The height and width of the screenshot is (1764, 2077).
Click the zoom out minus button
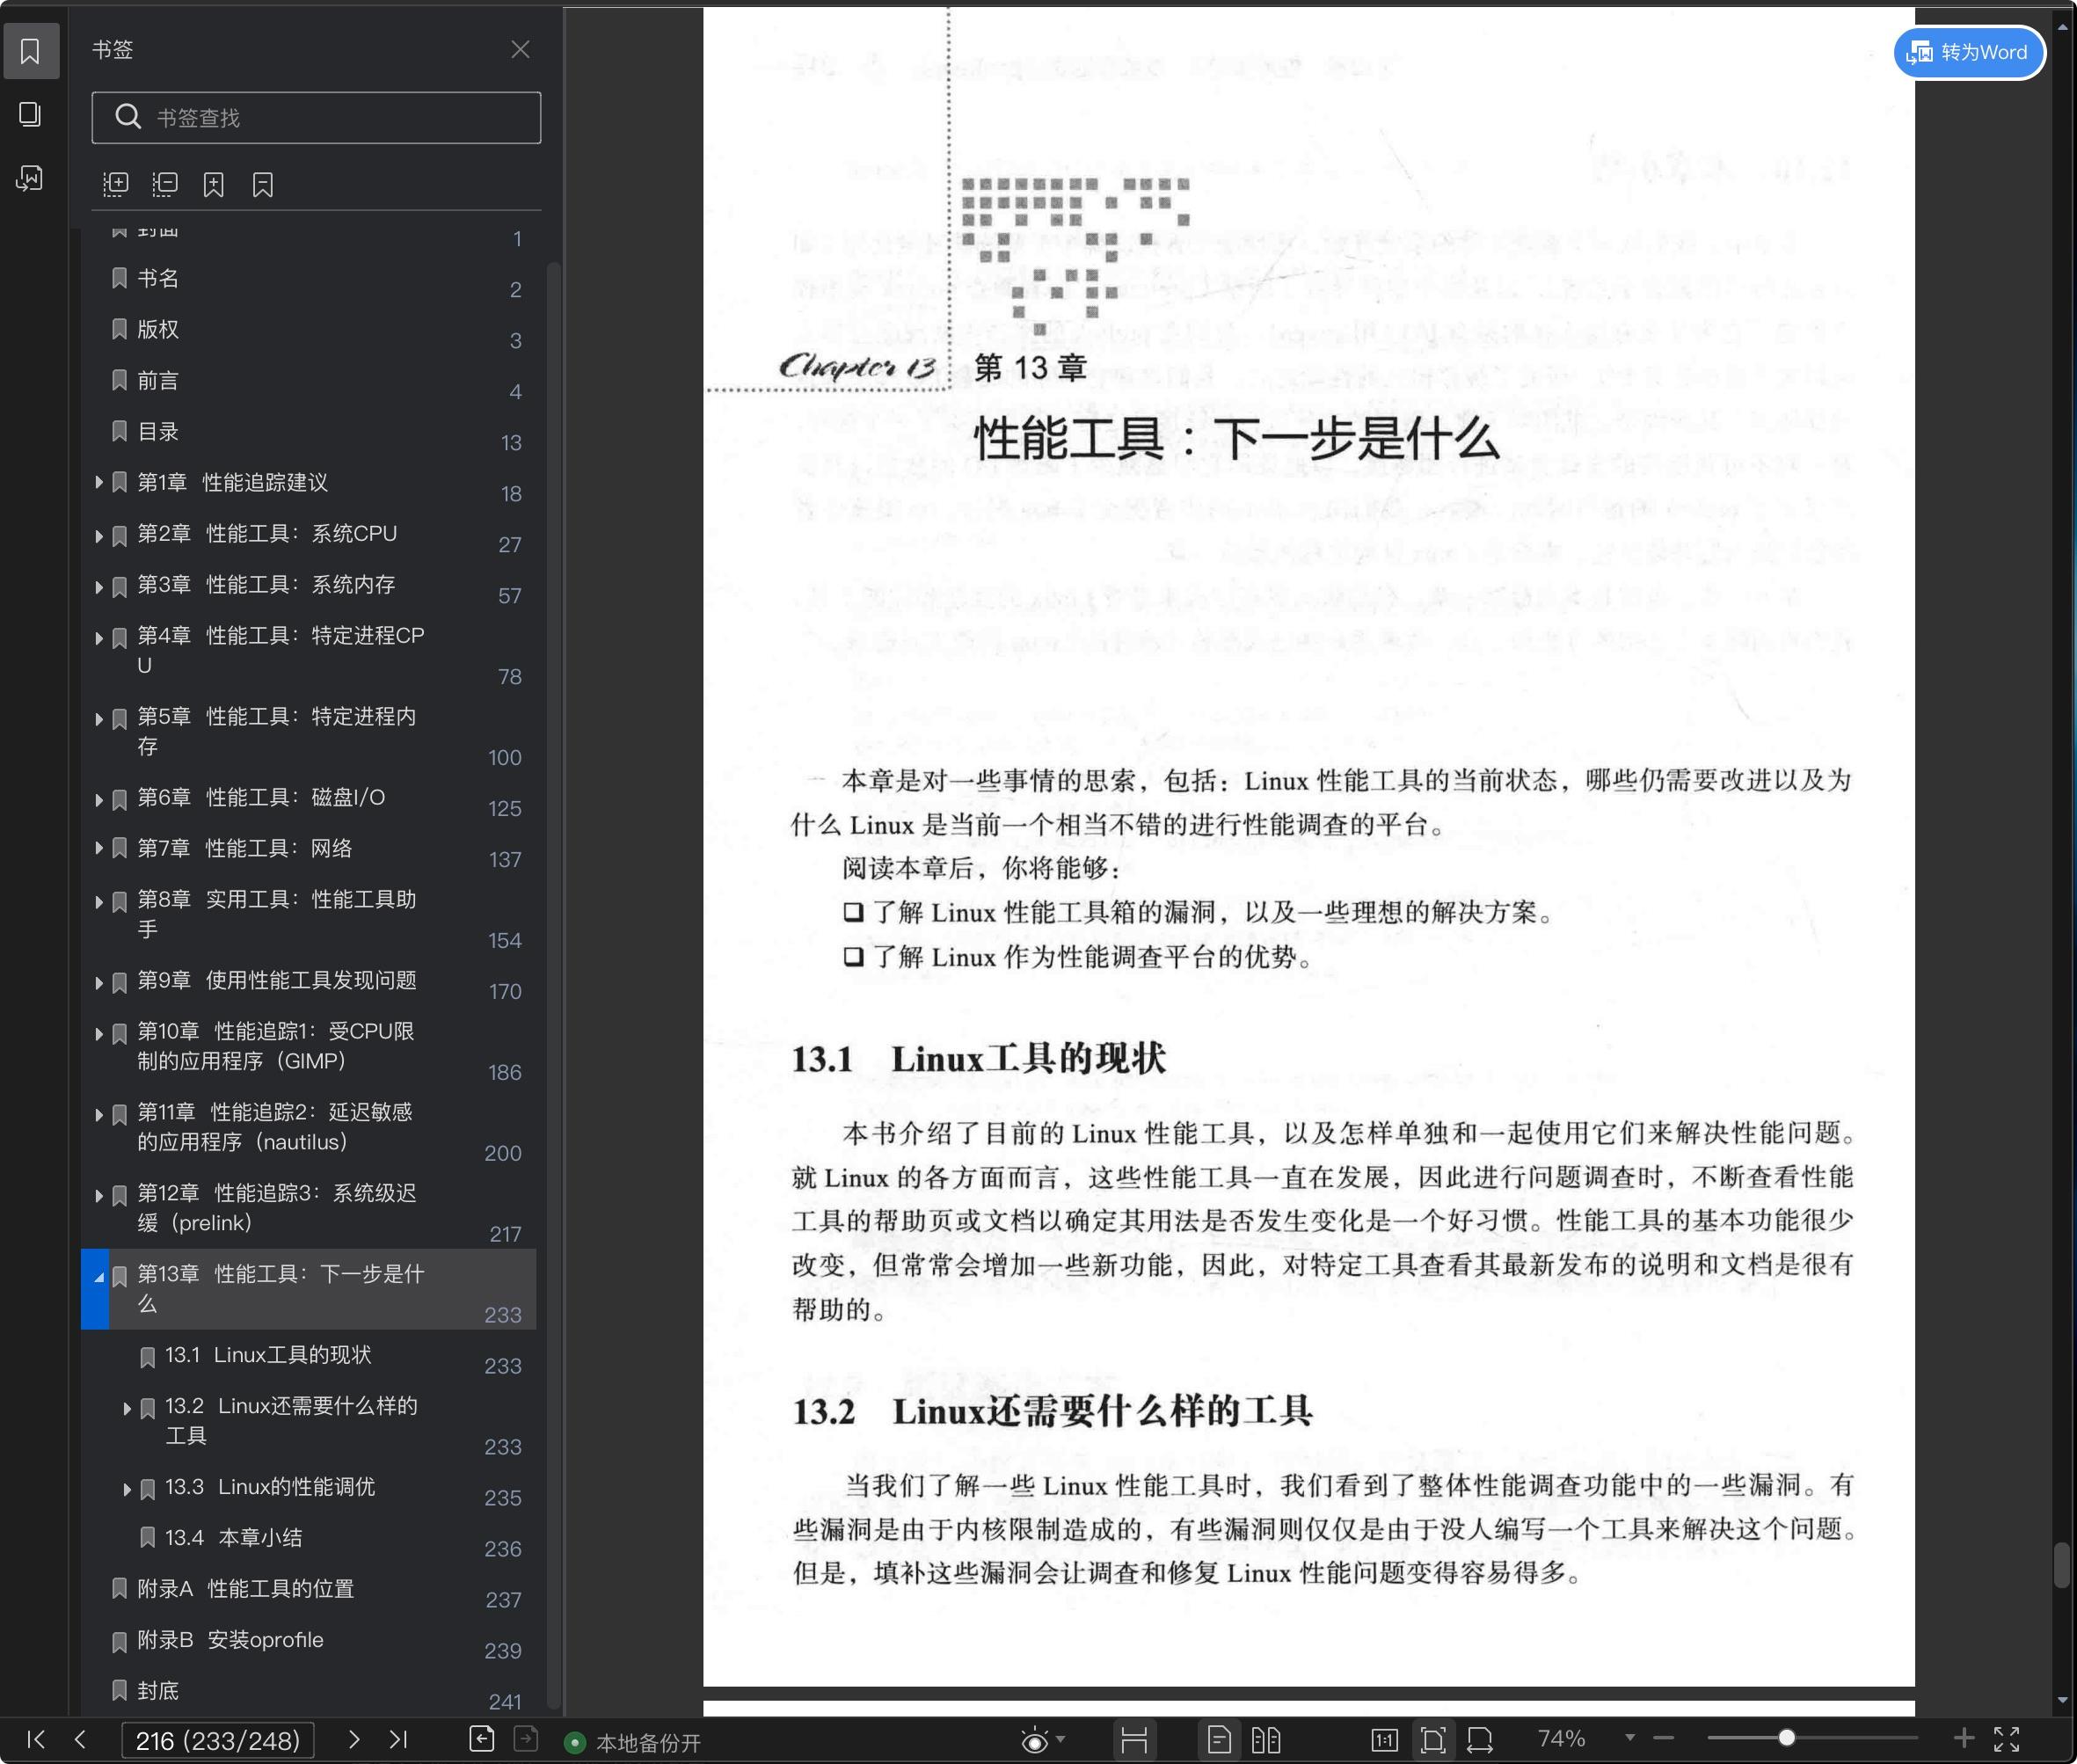(1664, 1738)
